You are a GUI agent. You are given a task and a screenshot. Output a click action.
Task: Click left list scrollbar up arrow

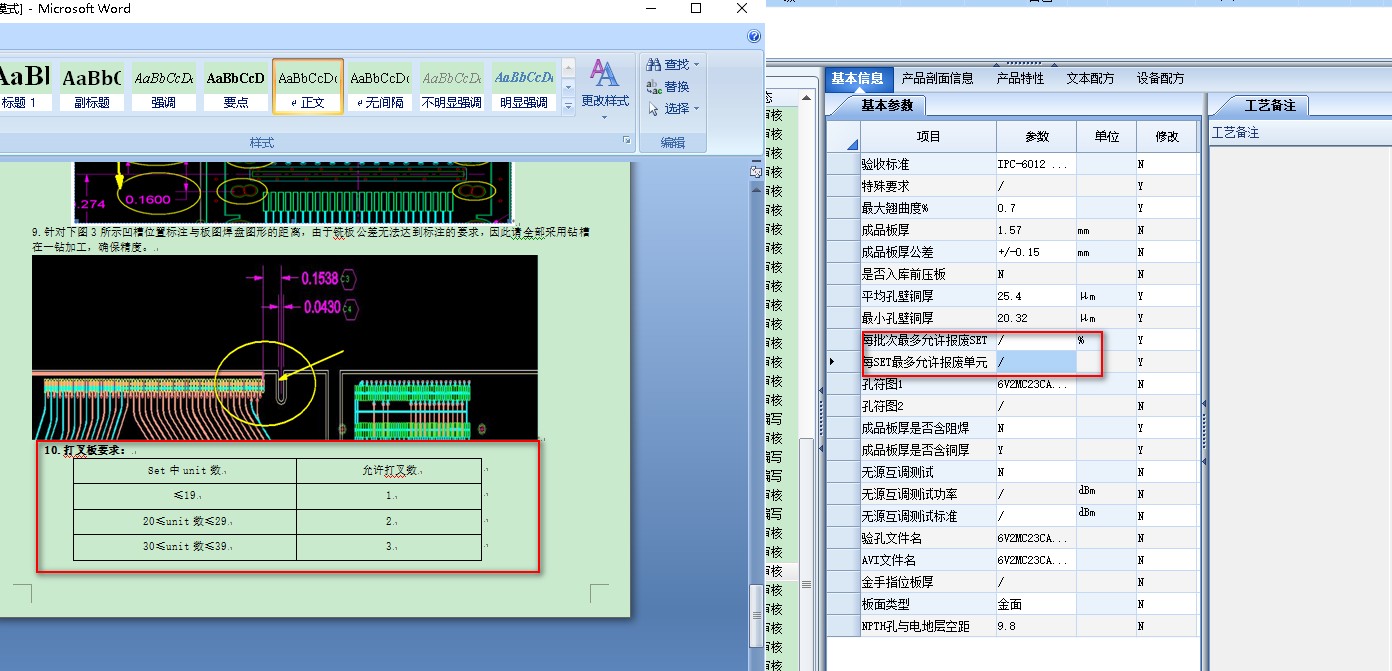coord(805,97)
